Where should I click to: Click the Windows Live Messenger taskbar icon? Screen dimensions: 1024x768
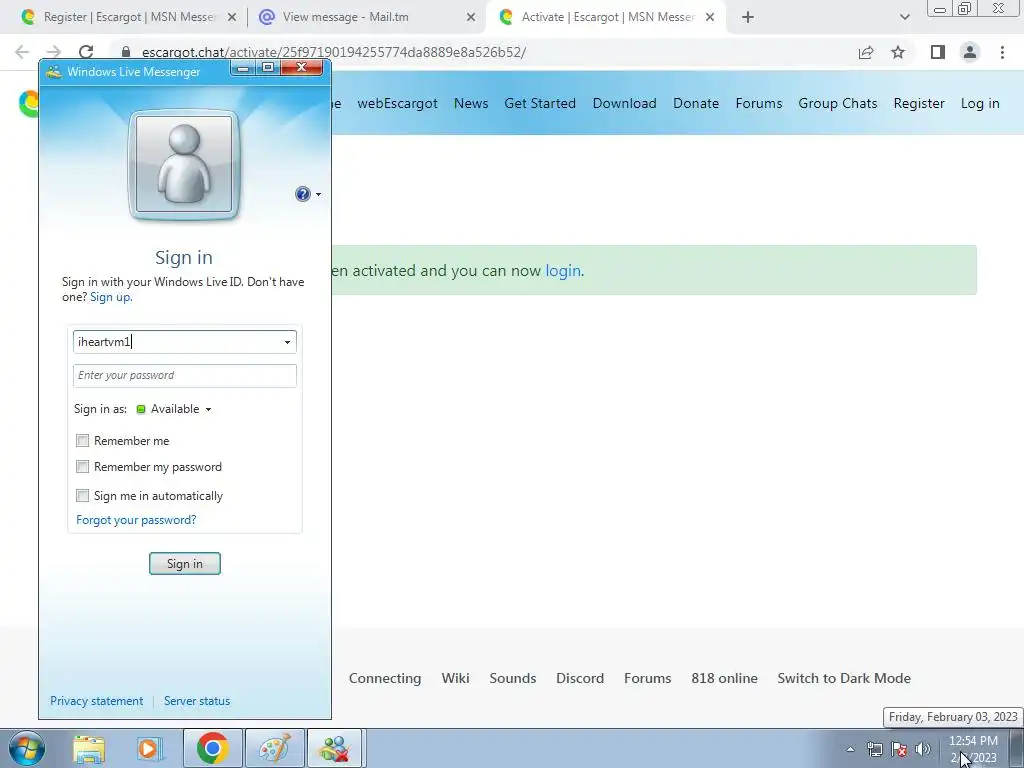(x=334, y=748)
